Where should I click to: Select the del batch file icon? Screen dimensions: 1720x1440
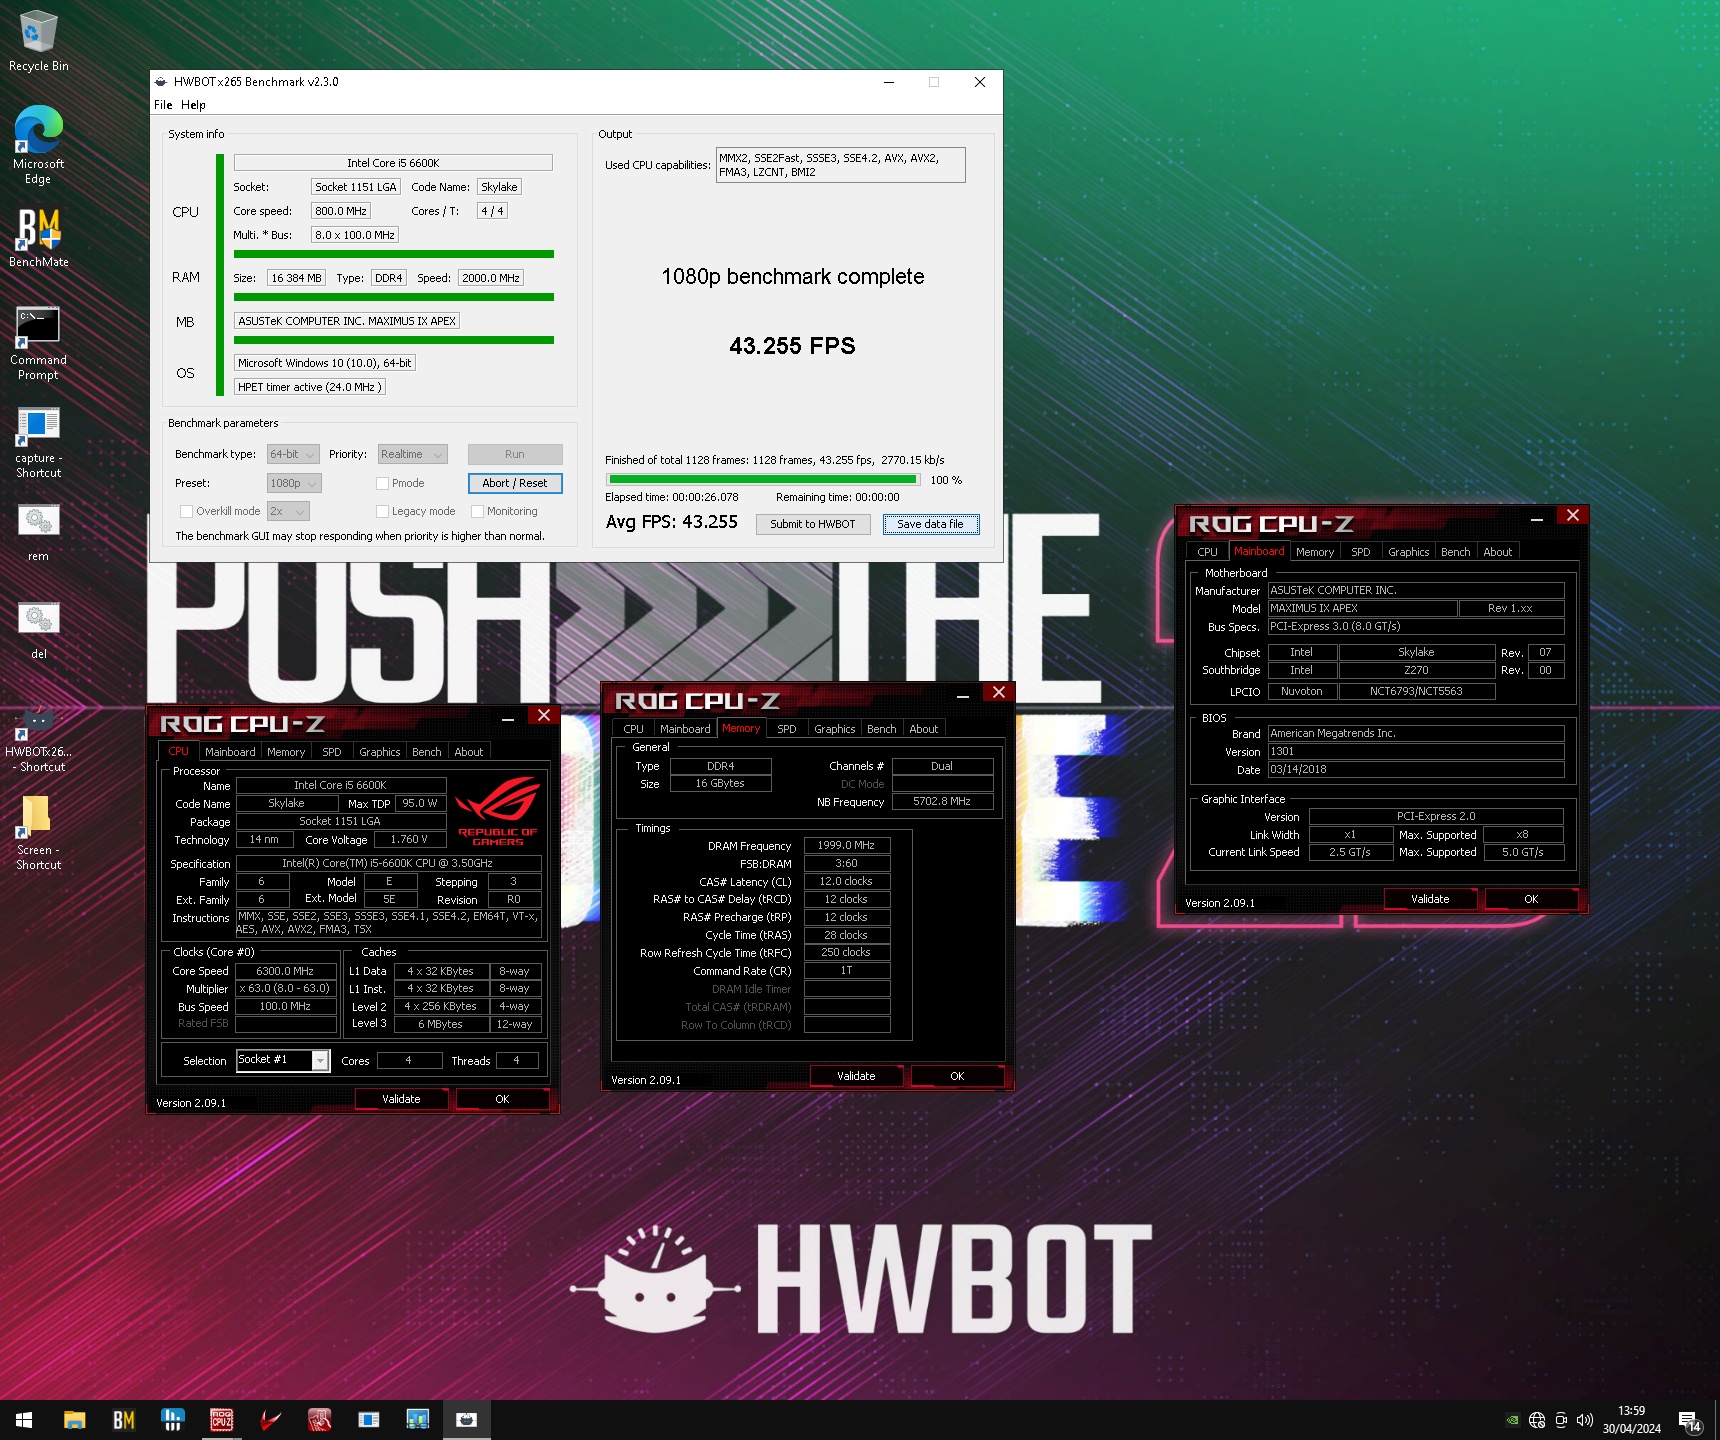pos(38,630)
